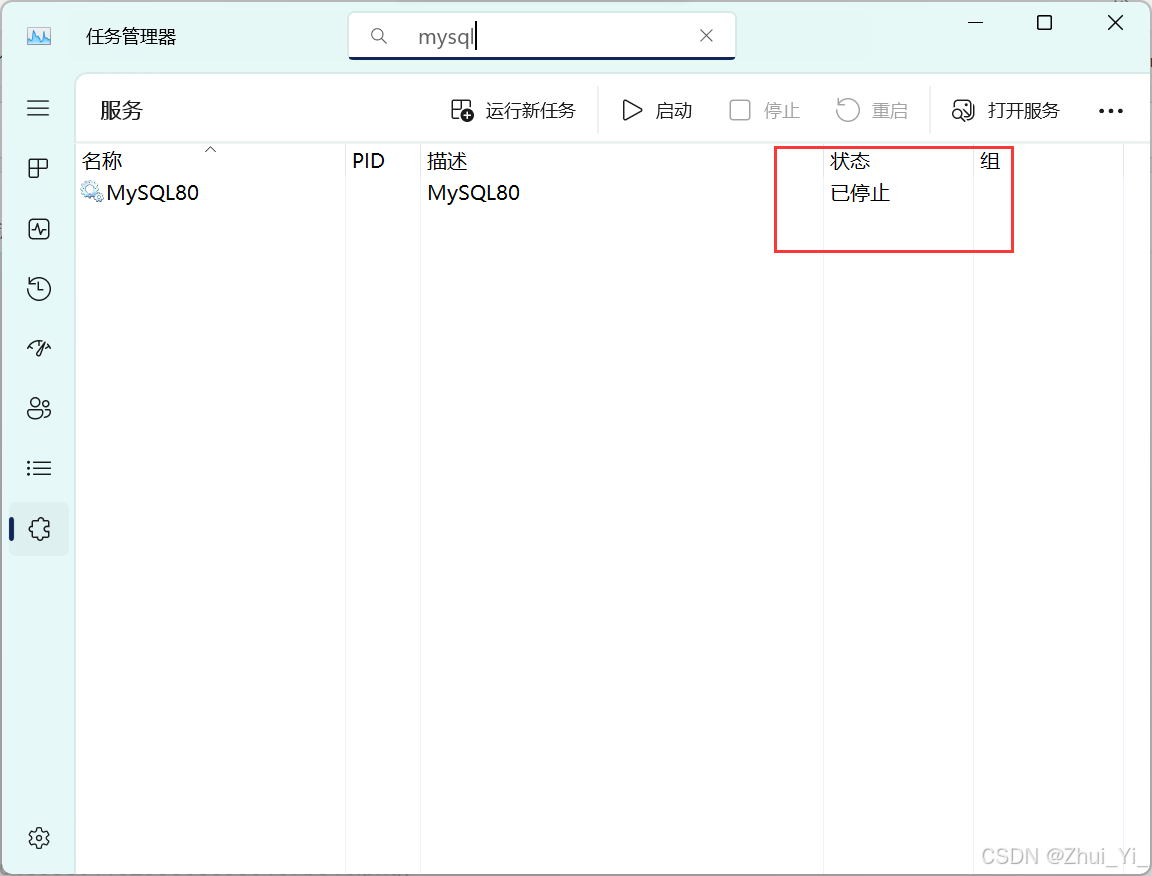Select the MySQL80 service name
The width and height of the screenshot is (1152, 876).
pos(153,193)
